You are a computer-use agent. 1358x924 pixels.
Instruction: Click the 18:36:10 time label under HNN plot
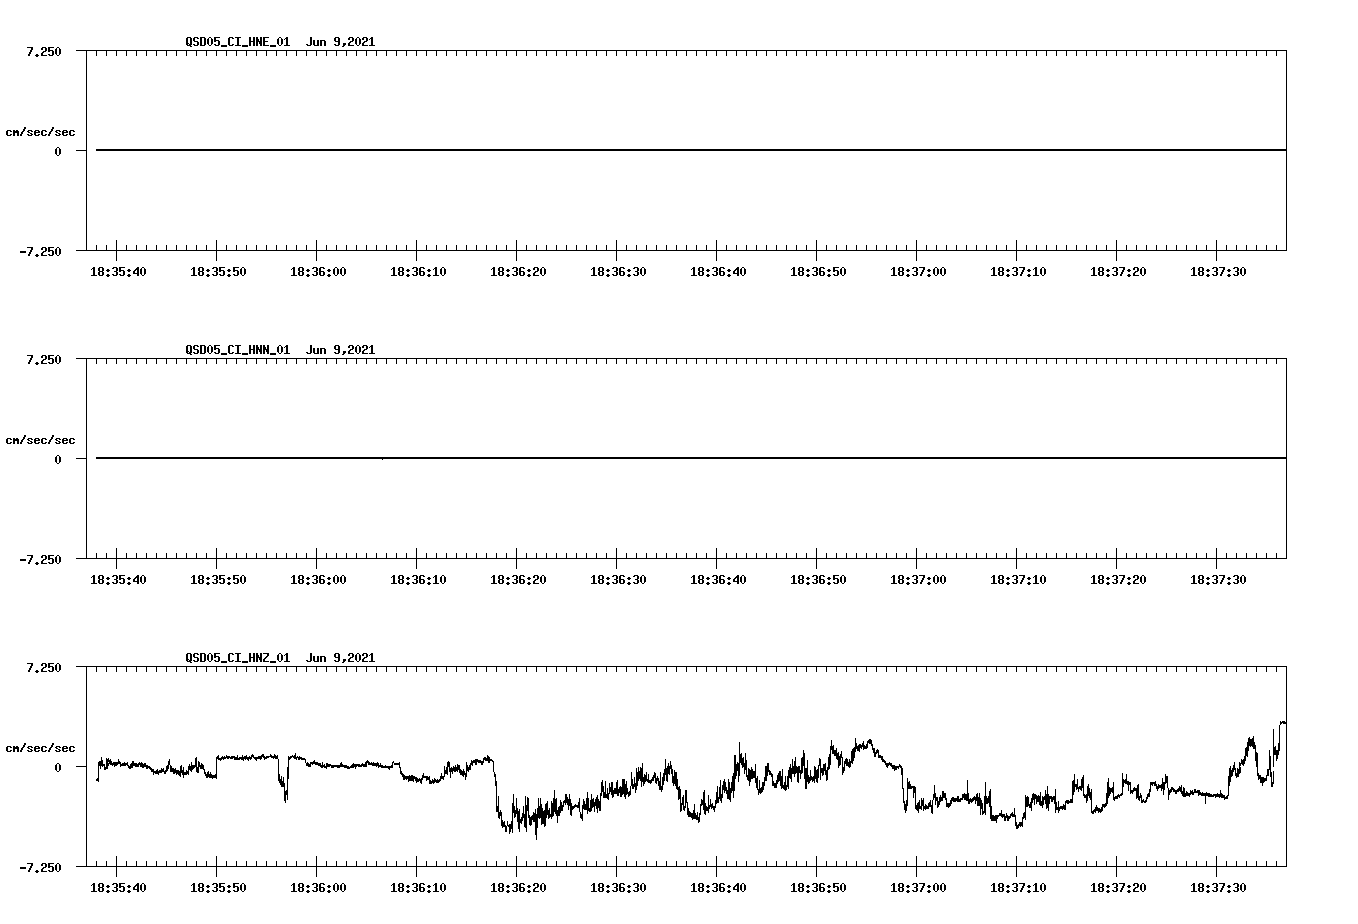(x=418, y=580)
